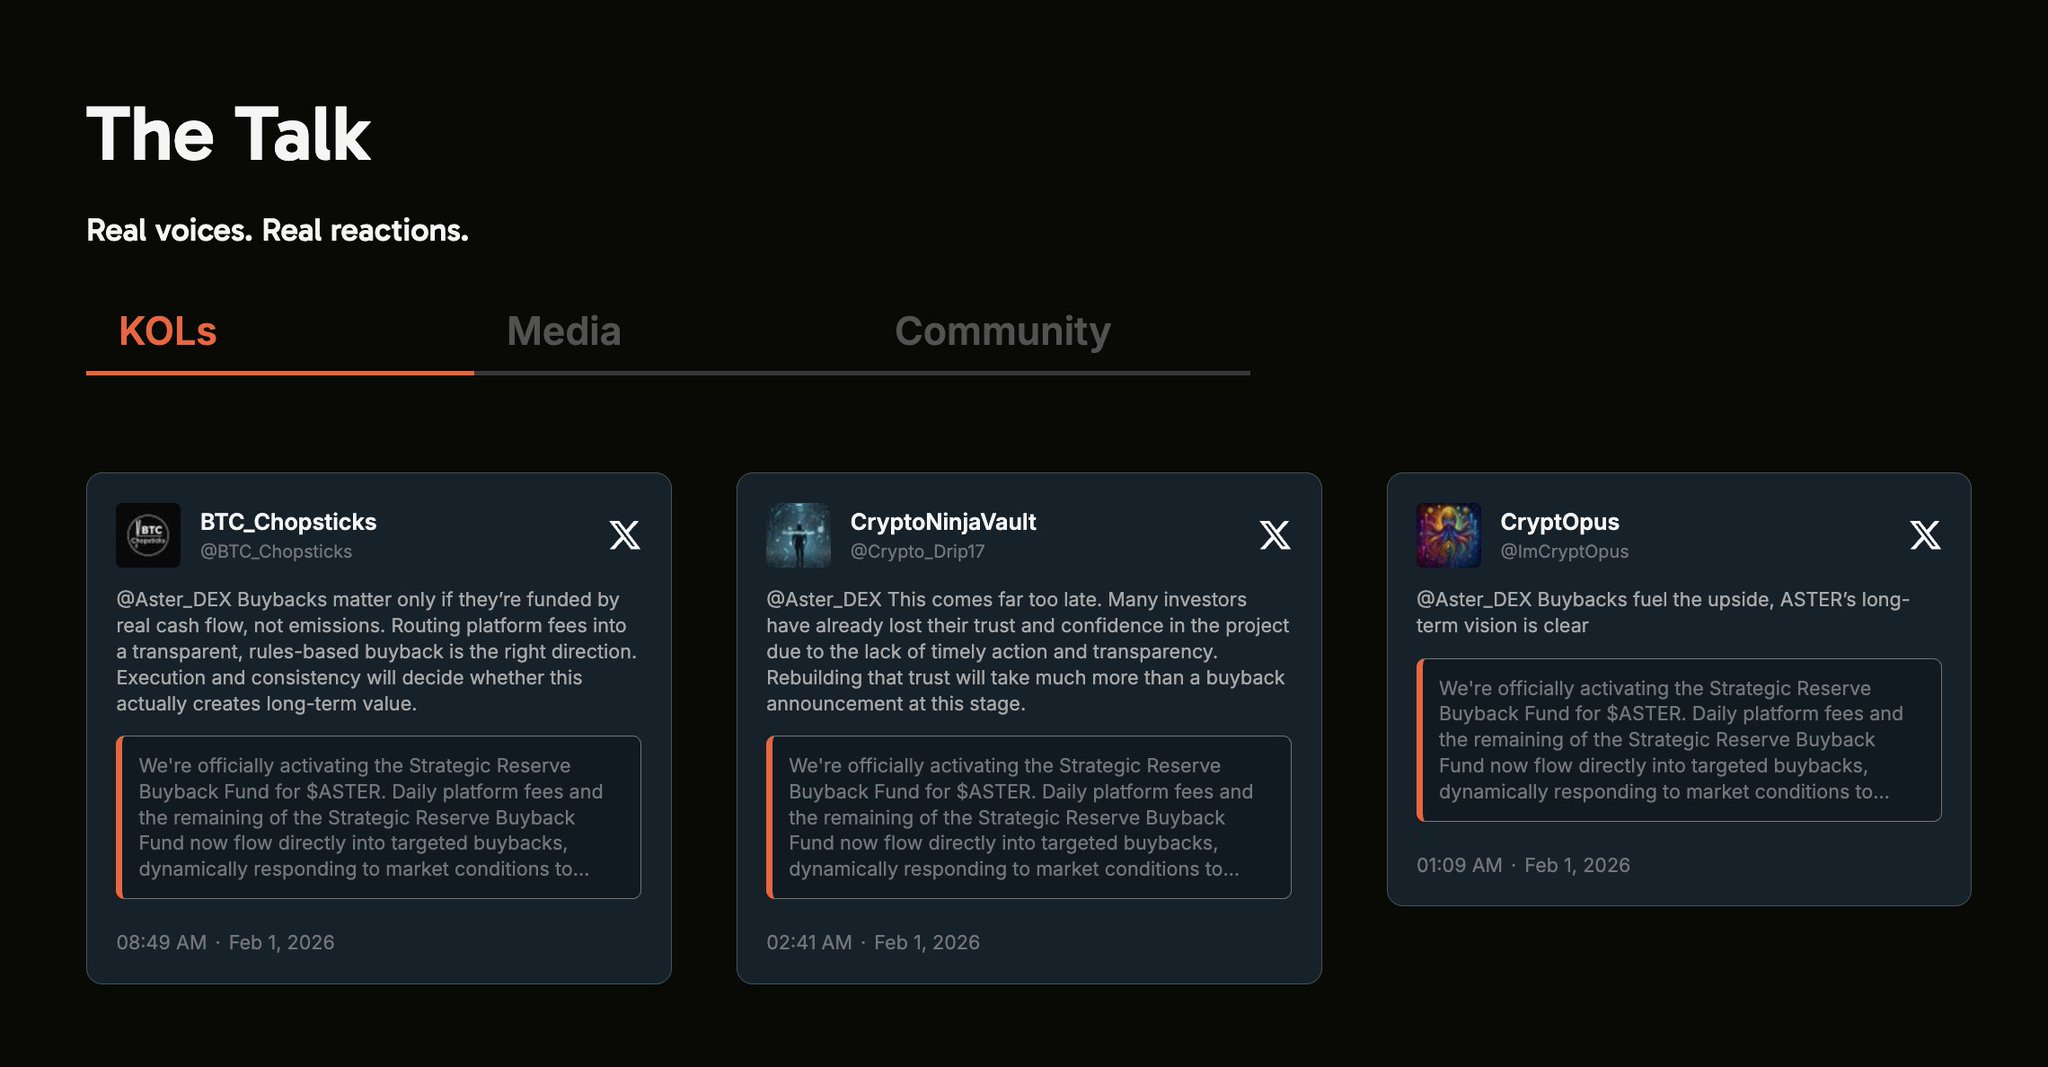The width and height of the screenshot is (2048, 1067).
Task: Select the KOLs tab
Action: tap(168, 332)
